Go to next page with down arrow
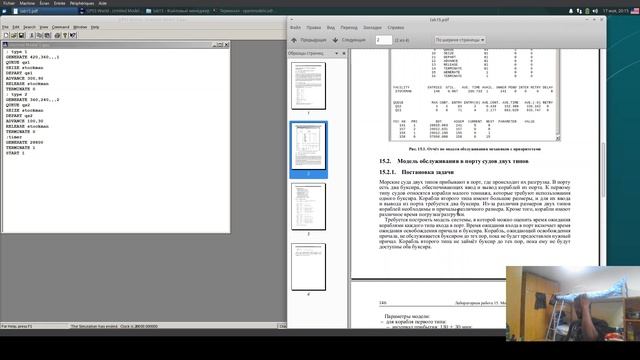Screen dimensions: 640x360 tap(335, 40)
